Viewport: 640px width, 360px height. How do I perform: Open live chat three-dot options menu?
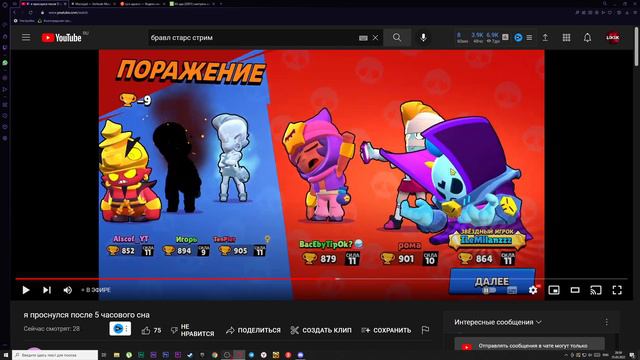(x=607, y=322)
